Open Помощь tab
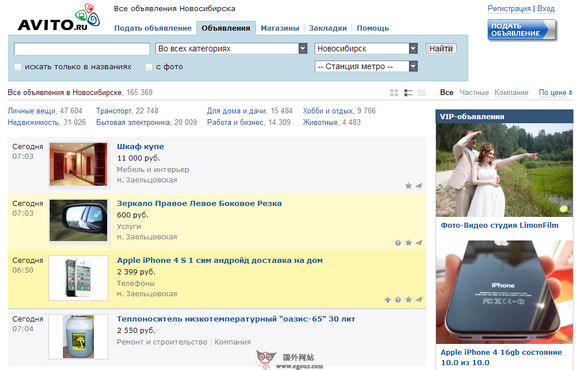This screenshot has width=580, height=370. pyautogui.click(x=372, y=28)
